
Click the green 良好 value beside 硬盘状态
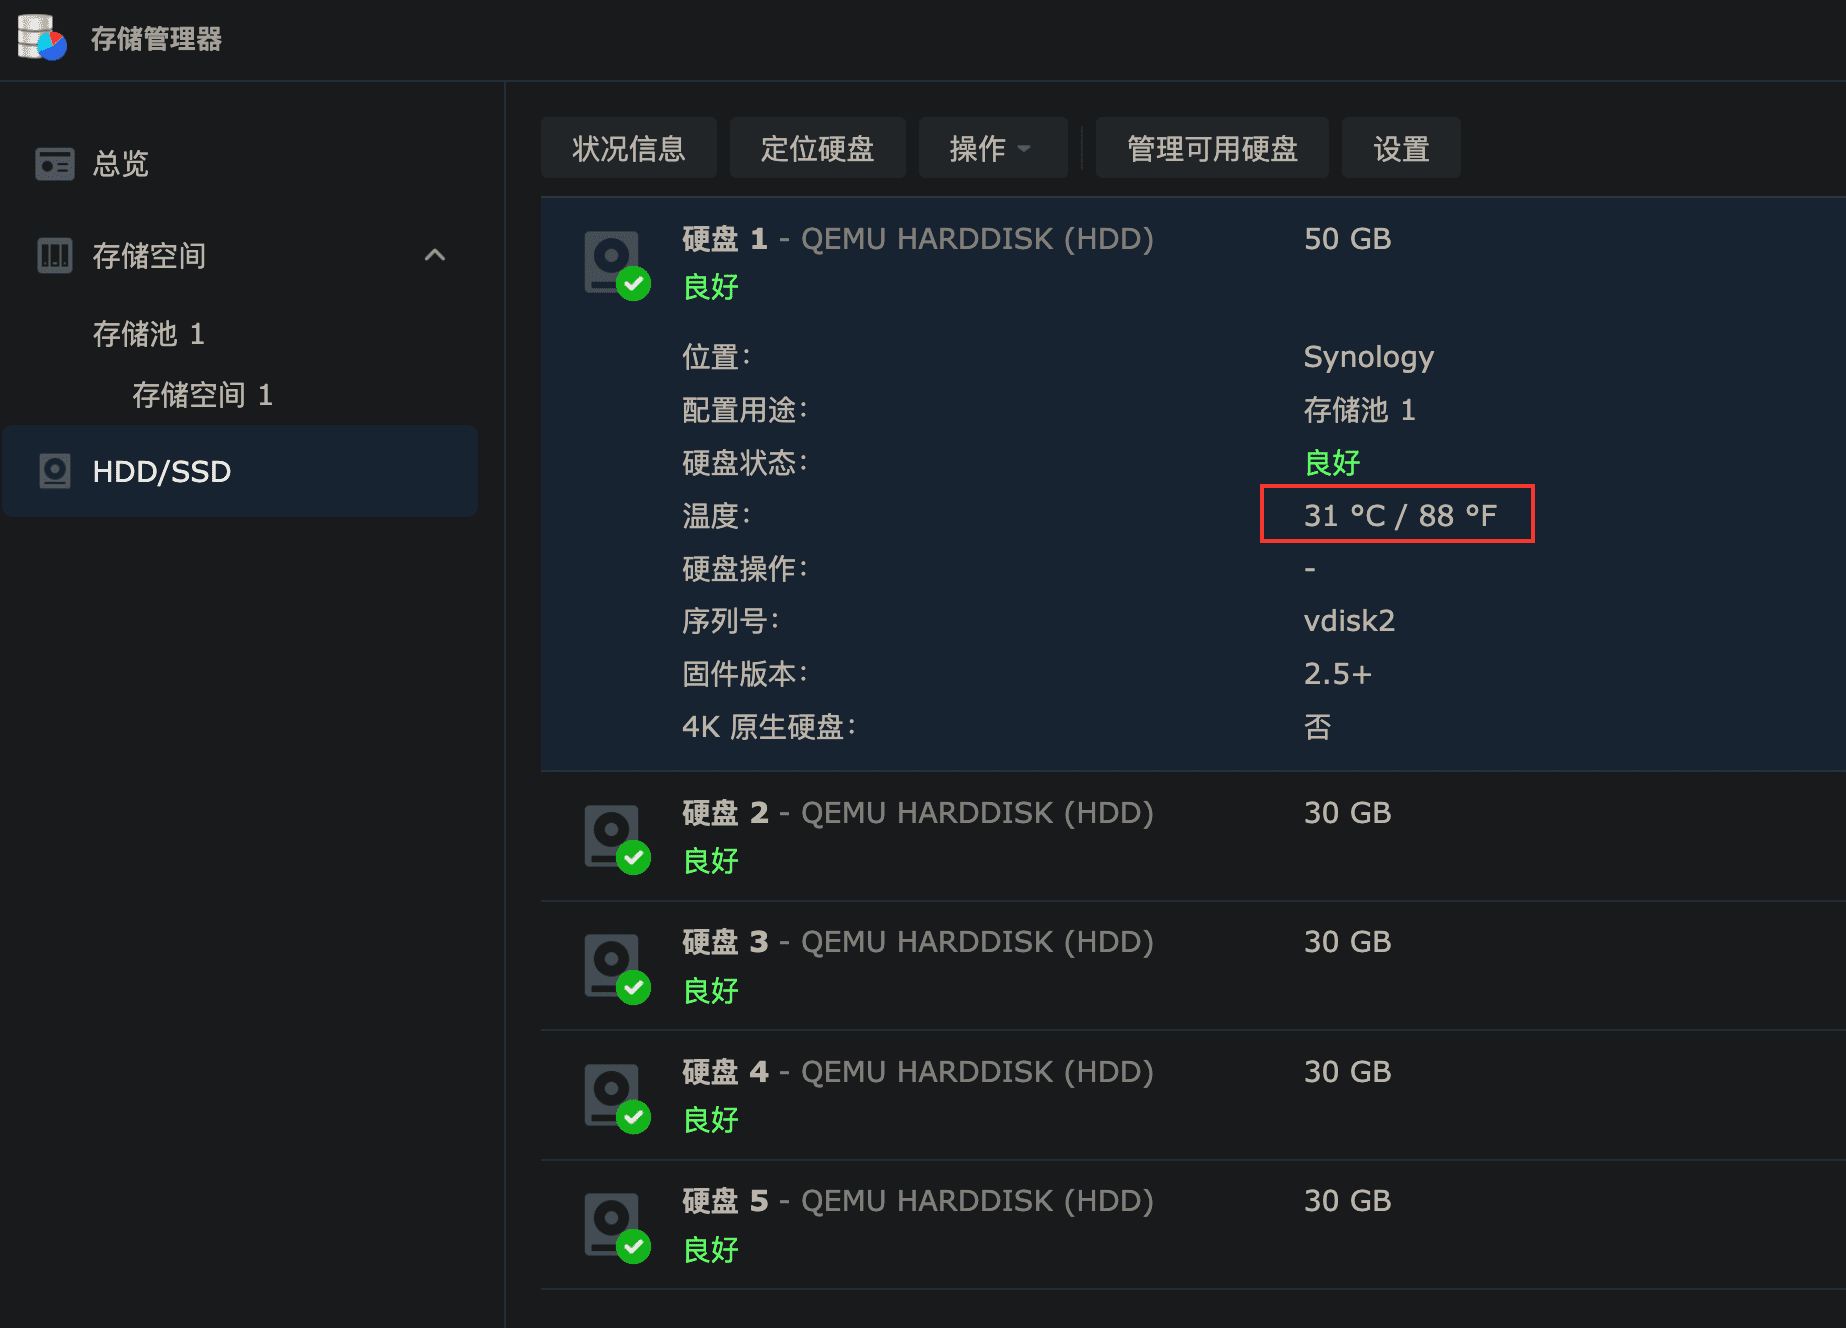tap(1332, 463)
